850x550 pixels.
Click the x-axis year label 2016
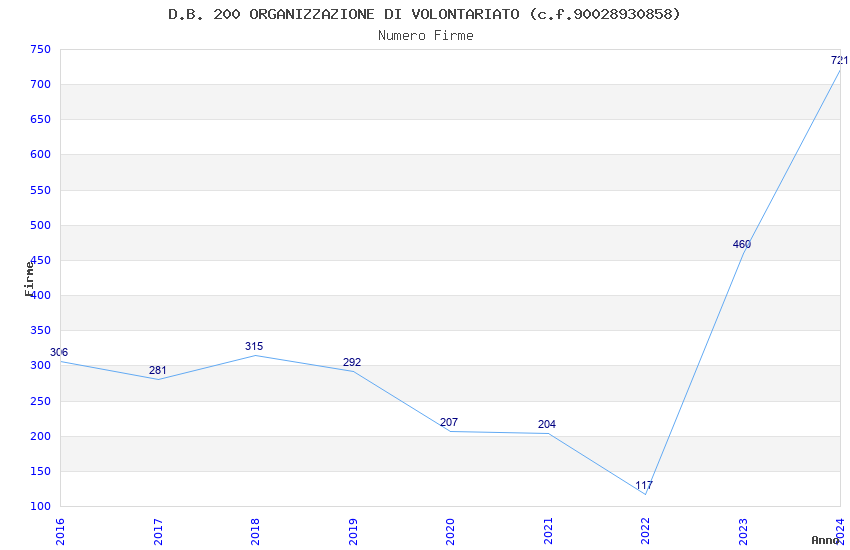60,532
